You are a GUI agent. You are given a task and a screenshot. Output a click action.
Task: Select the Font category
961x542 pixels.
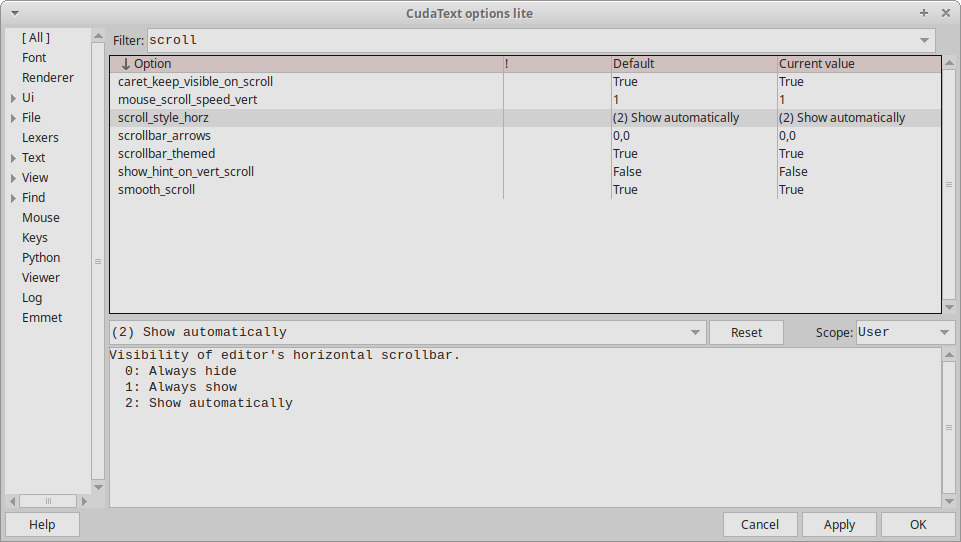click(34, 58)
